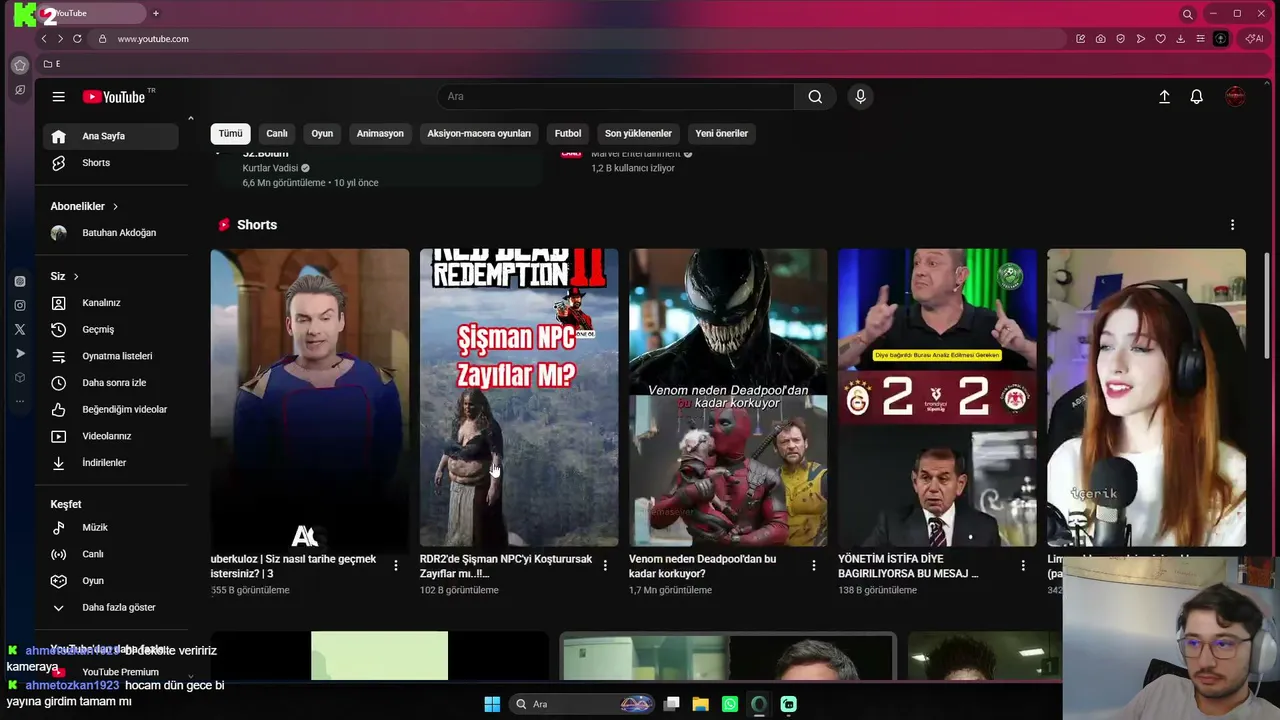Go forward with the browser forward arrow
This screenshot has height=720, width=1280.
click(x=60, y=39)
